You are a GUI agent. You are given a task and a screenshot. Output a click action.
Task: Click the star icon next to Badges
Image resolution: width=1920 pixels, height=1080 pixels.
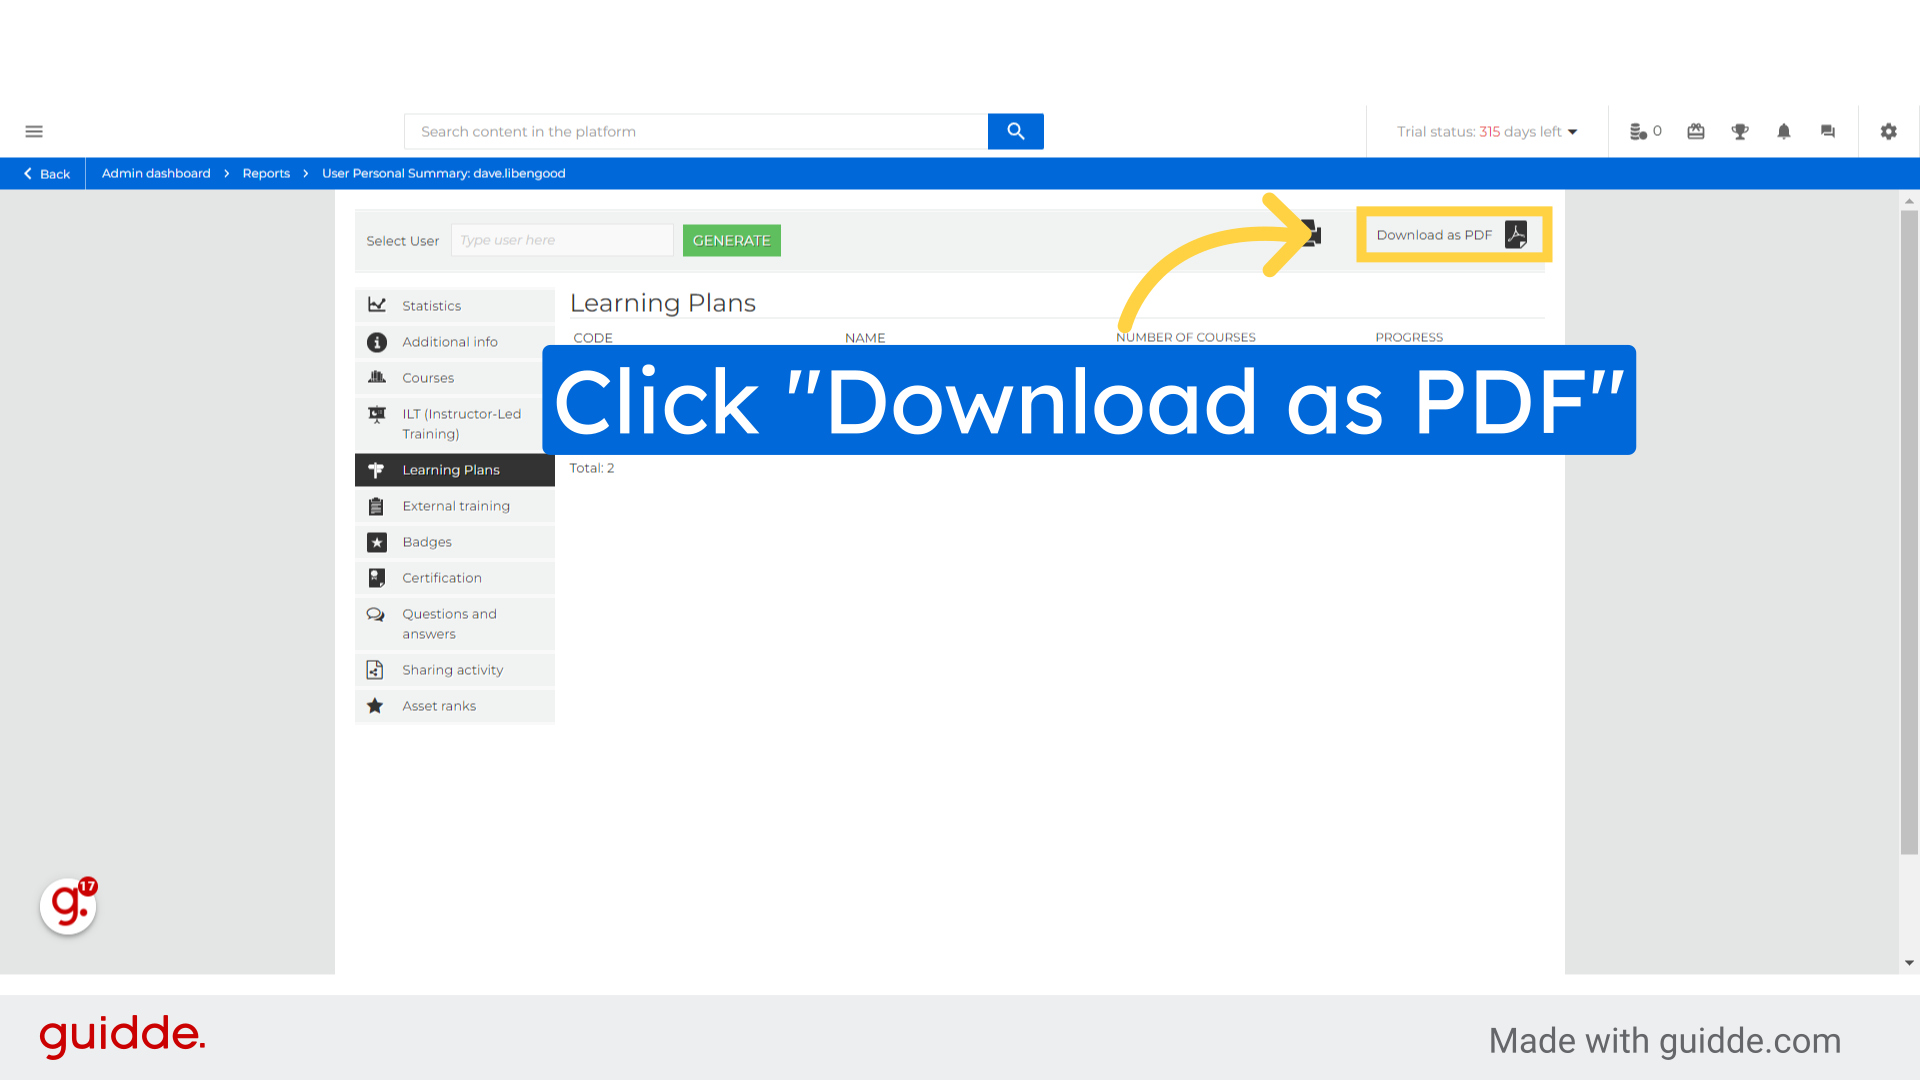(x=377, y=541)
